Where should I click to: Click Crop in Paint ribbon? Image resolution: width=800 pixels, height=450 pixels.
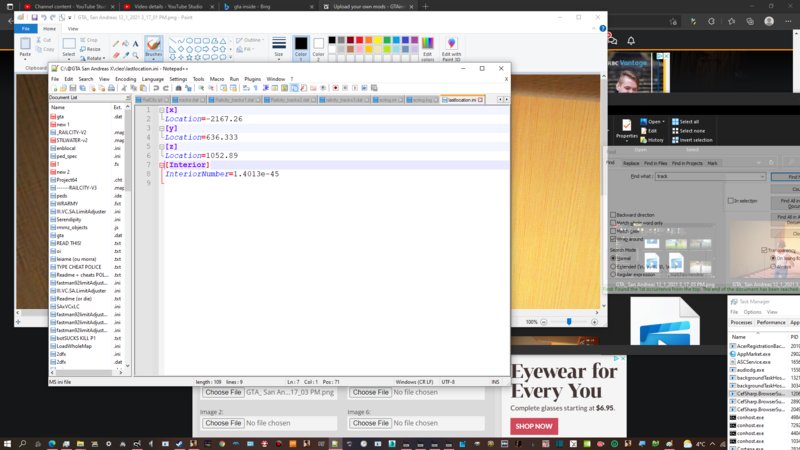[89, 40]
